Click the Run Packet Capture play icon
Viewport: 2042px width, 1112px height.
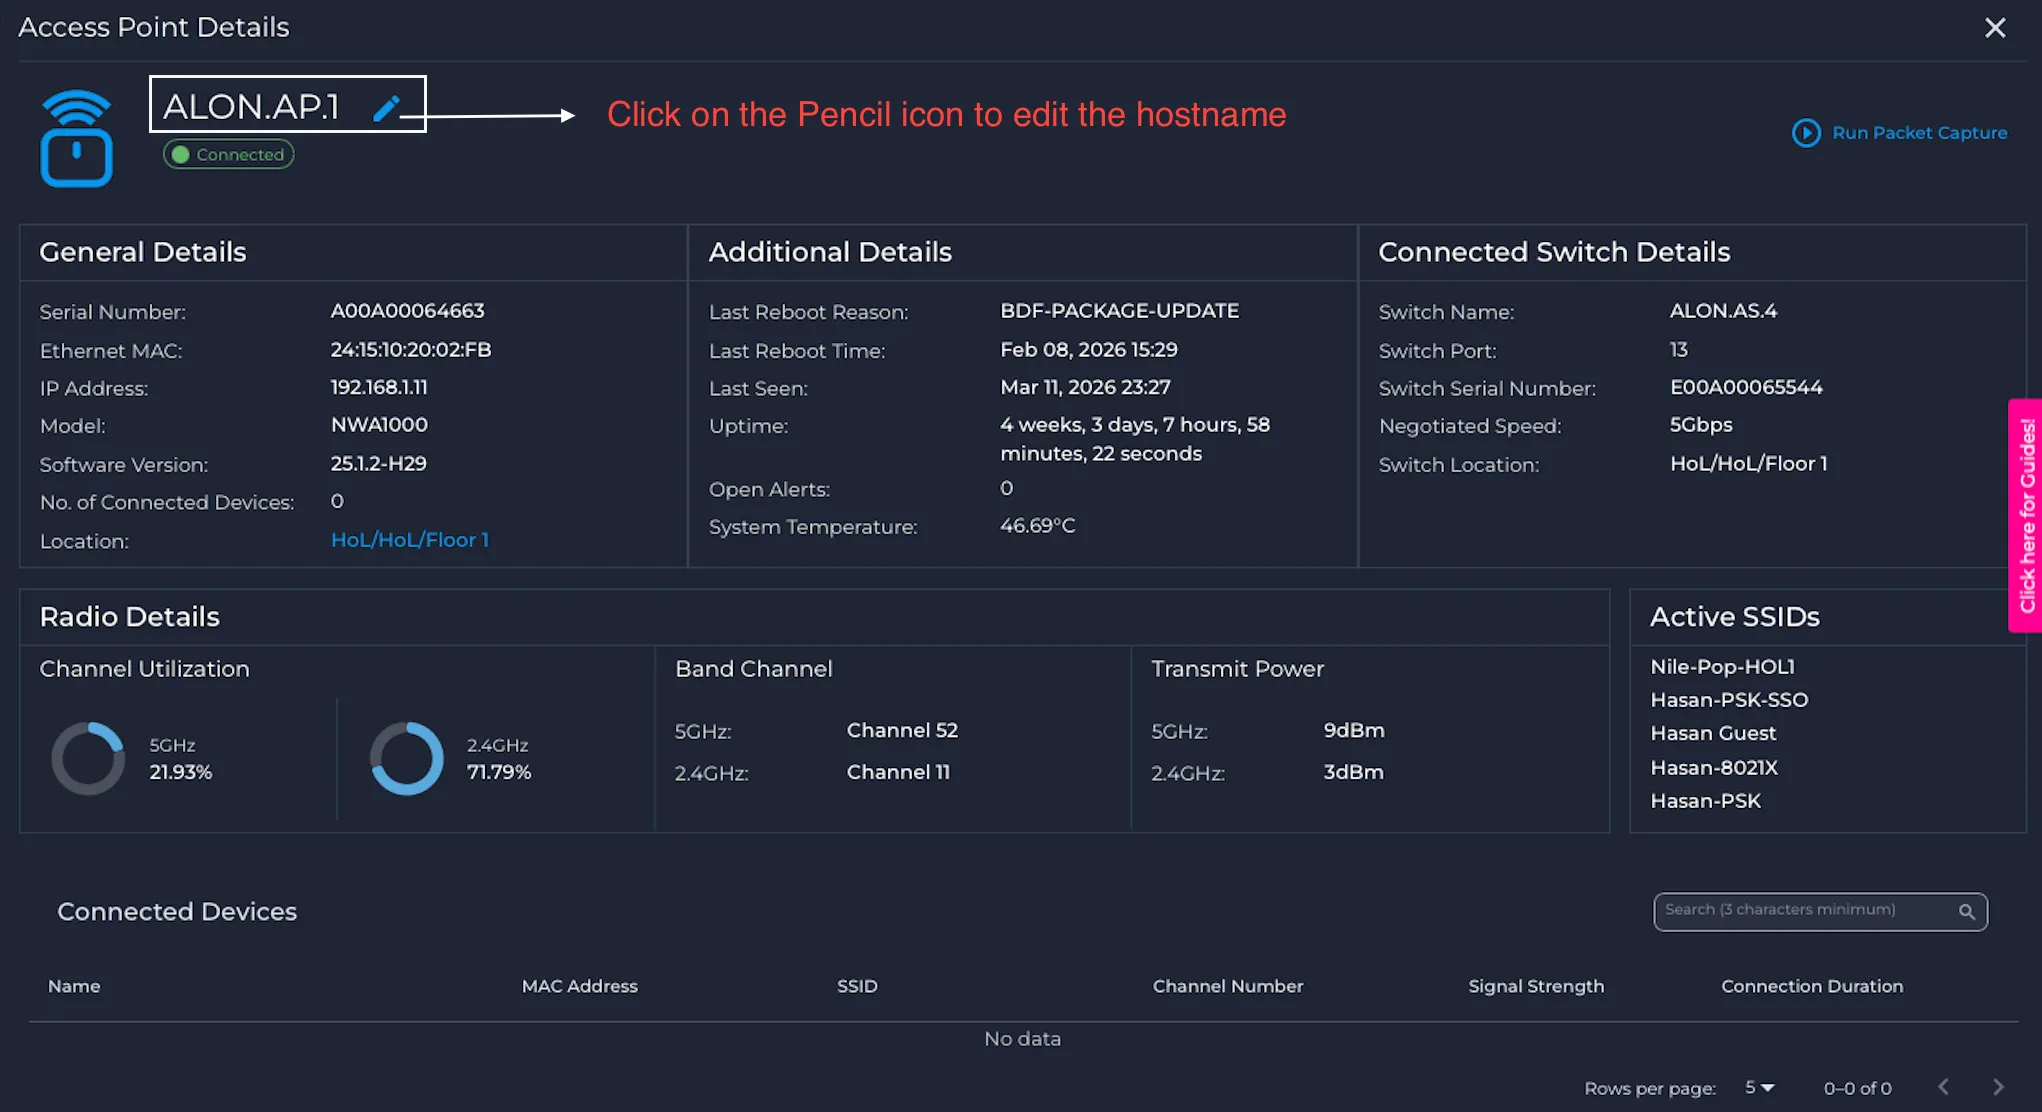coord(1806,133)
